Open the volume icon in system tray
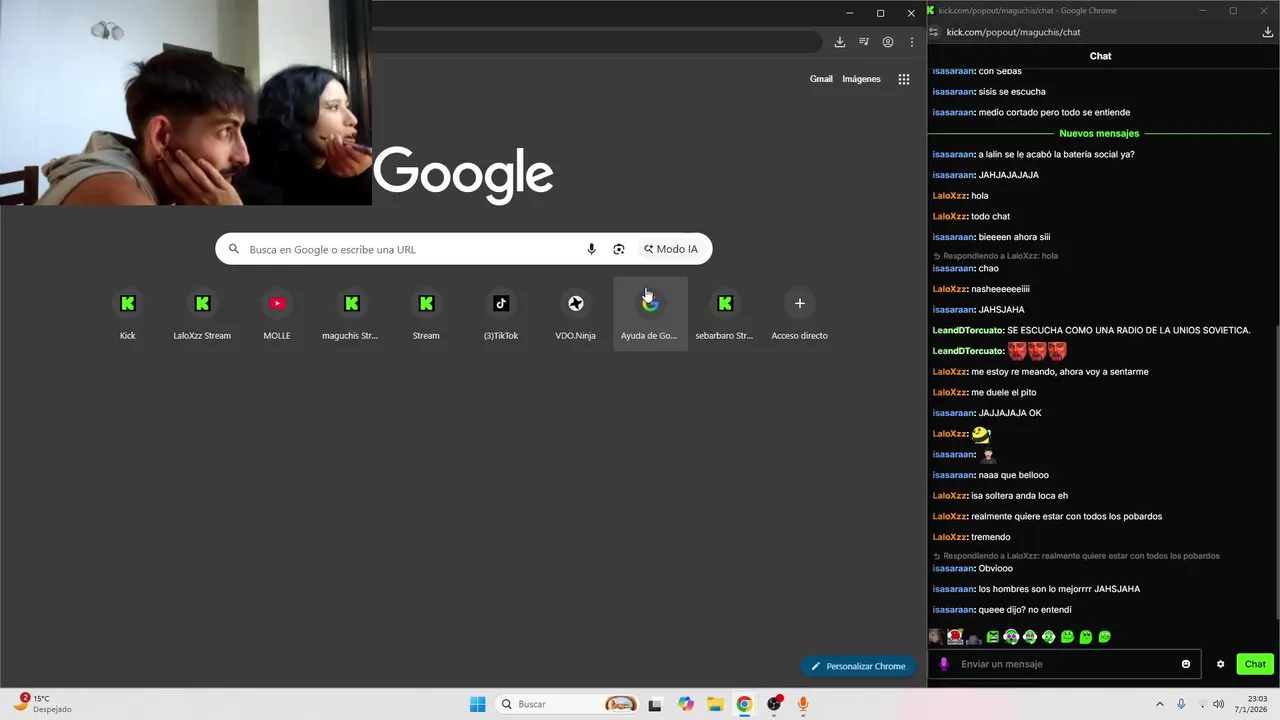The image size is (1280, 720). pos(1218,704)
